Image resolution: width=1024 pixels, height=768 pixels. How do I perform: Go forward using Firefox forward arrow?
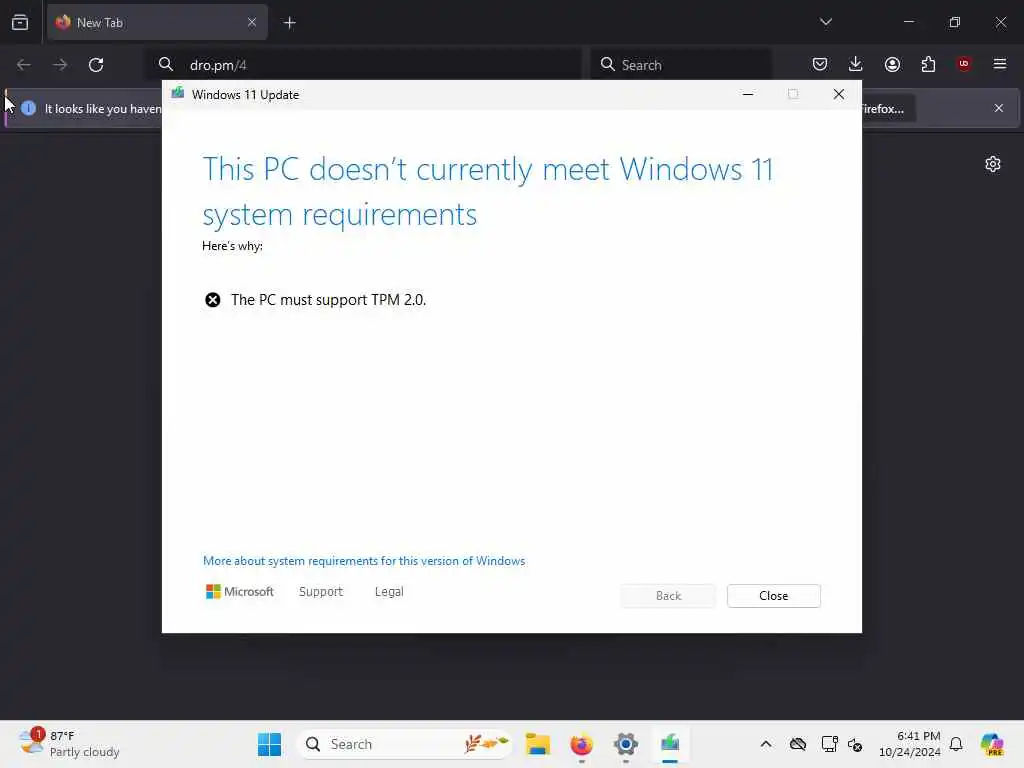tap(60, 65)
